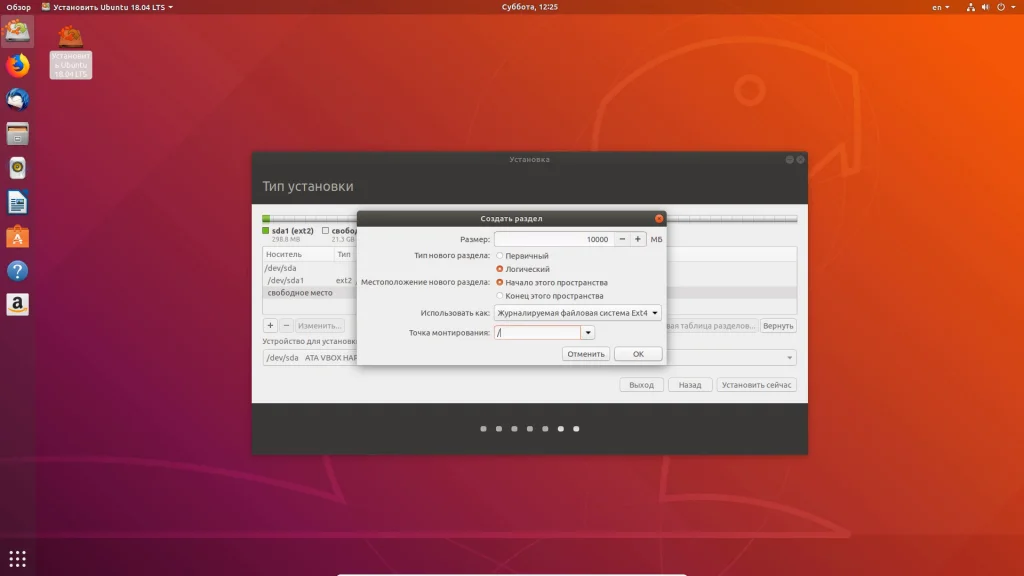Open the Установить Ubuntu 18.04 LTS app menu

(x=107, y=7)
